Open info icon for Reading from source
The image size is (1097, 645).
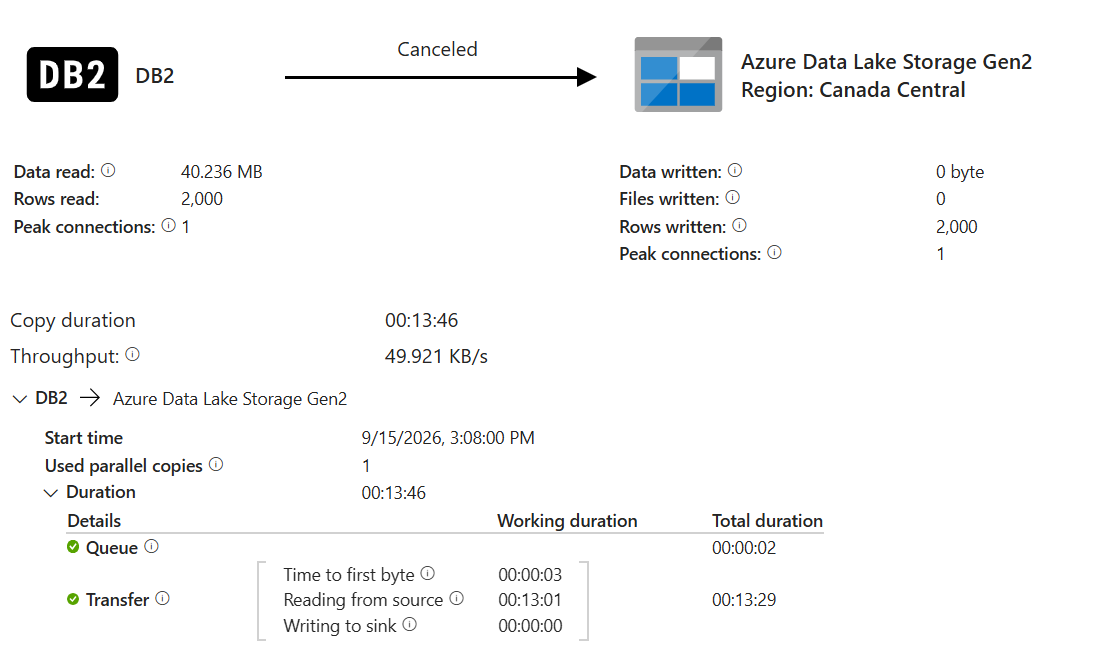tap(457, 598)
